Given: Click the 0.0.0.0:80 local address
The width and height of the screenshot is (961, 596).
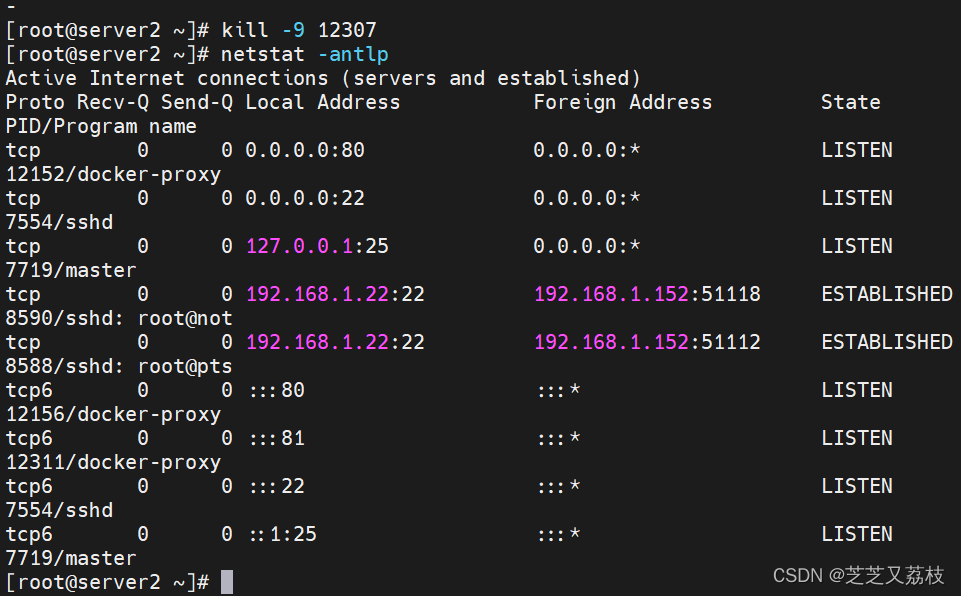Looking at the screenshot, I should coord(305,150).
